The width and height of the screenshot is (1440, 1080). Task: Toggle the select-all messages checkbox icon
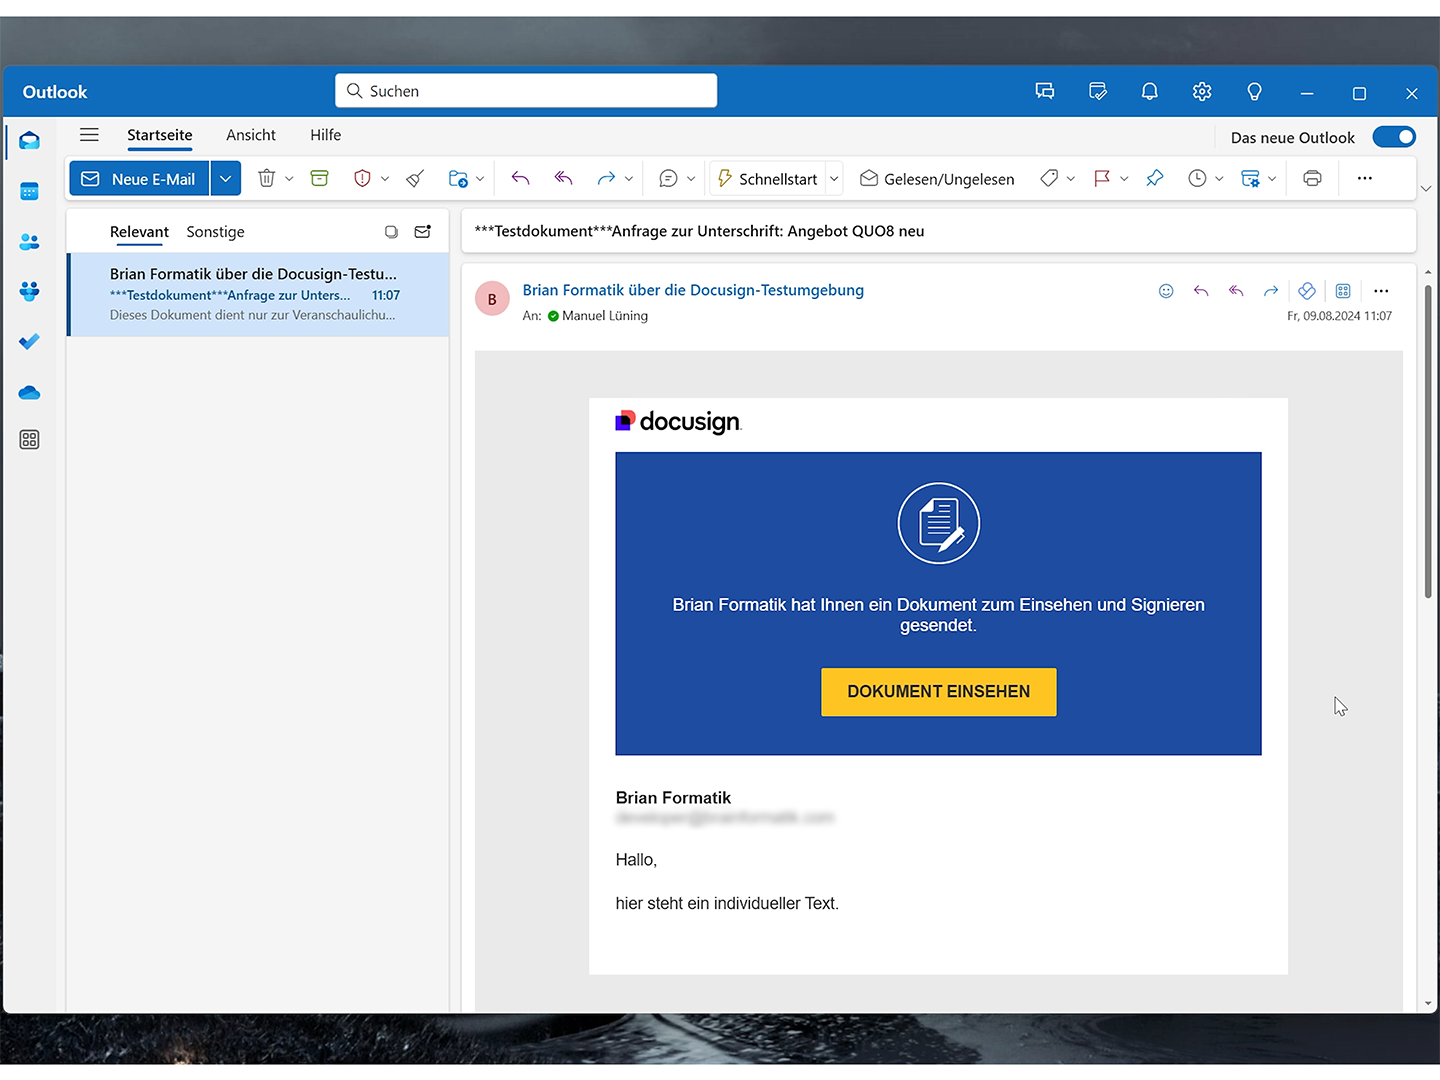(391, 232)
